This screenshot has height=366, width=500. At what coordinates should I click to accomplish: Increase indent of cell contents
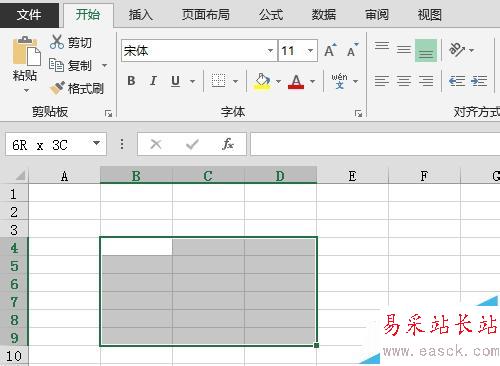tap(479, 81)
